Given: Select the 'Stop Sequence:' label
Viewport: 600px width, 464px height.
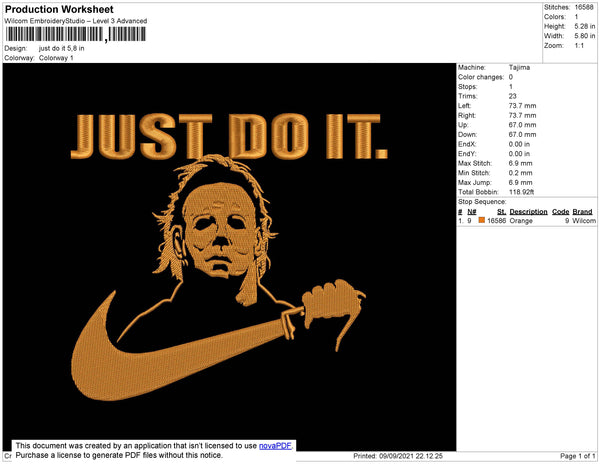Looking at the screenshot, I should point(482,202).
